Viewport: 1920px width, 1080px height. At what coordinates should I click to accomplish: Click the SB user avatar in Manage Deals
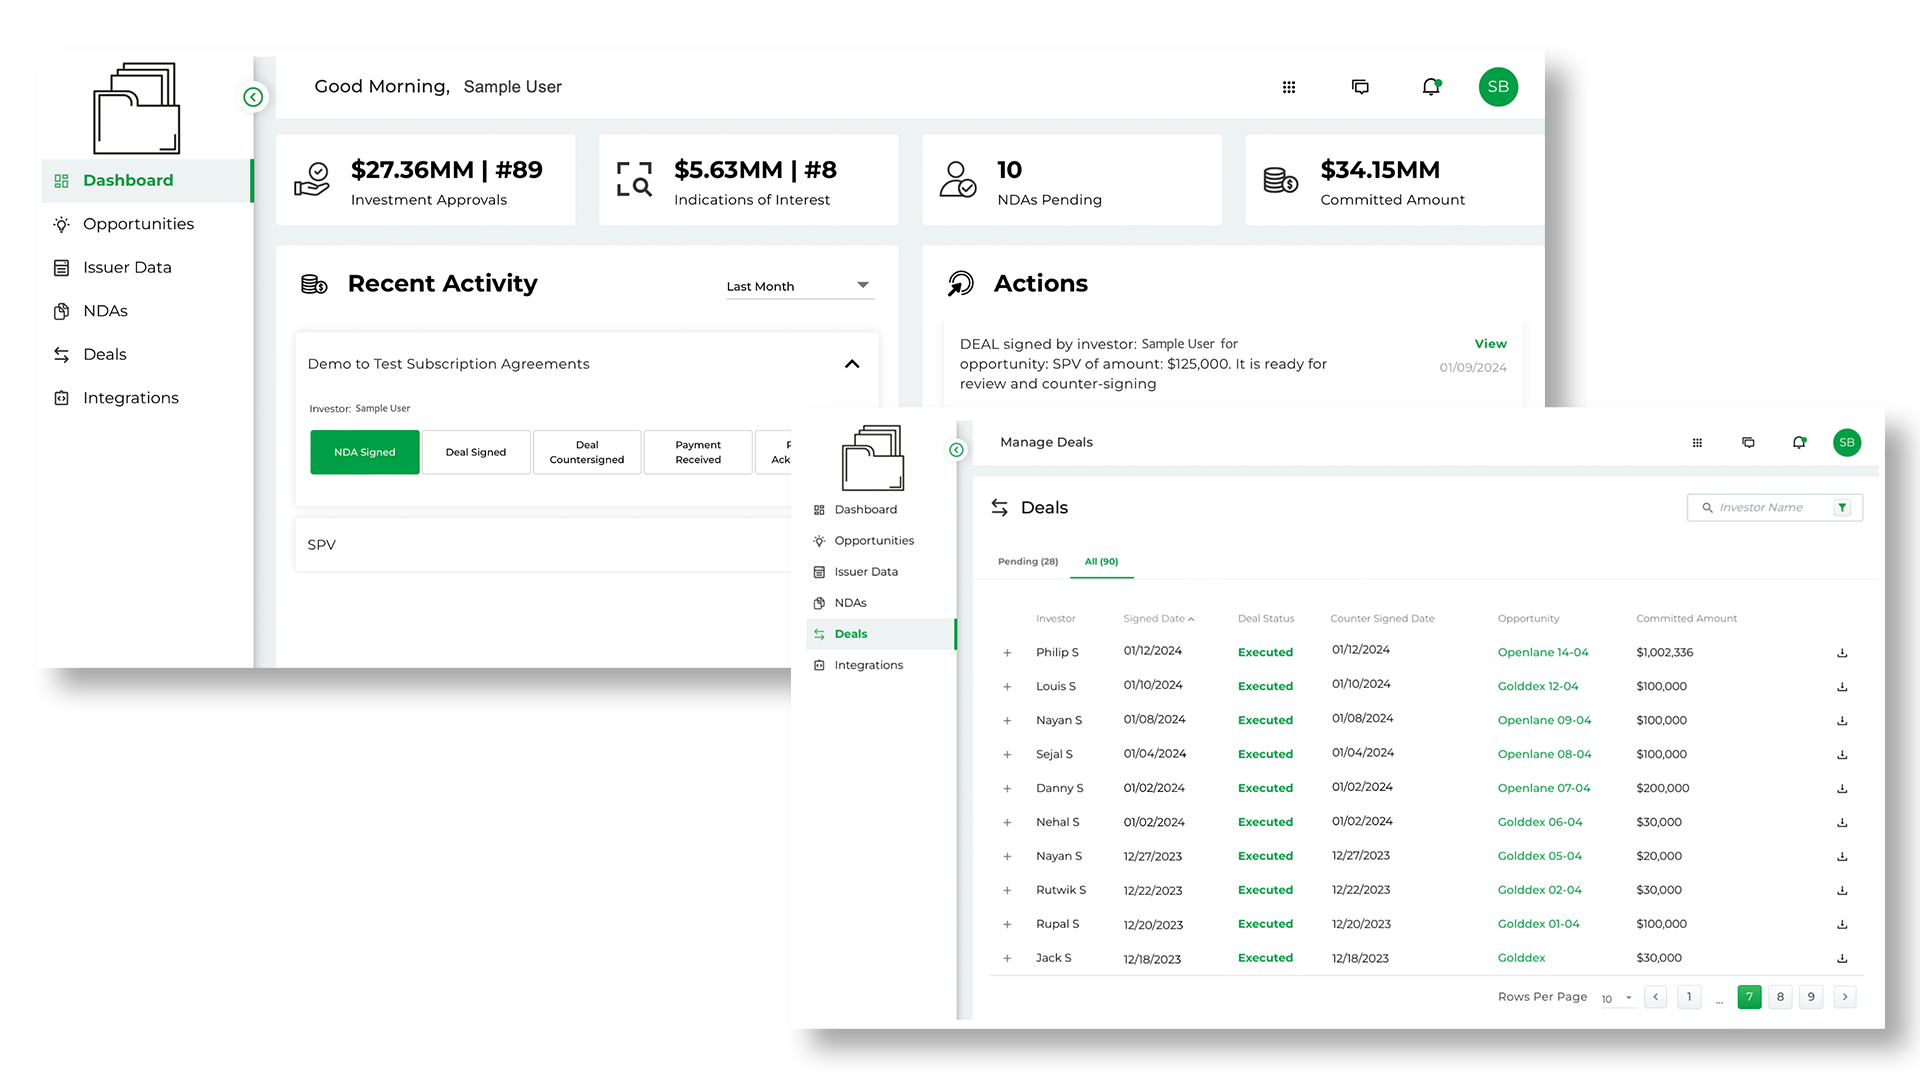pos(1846,442)
